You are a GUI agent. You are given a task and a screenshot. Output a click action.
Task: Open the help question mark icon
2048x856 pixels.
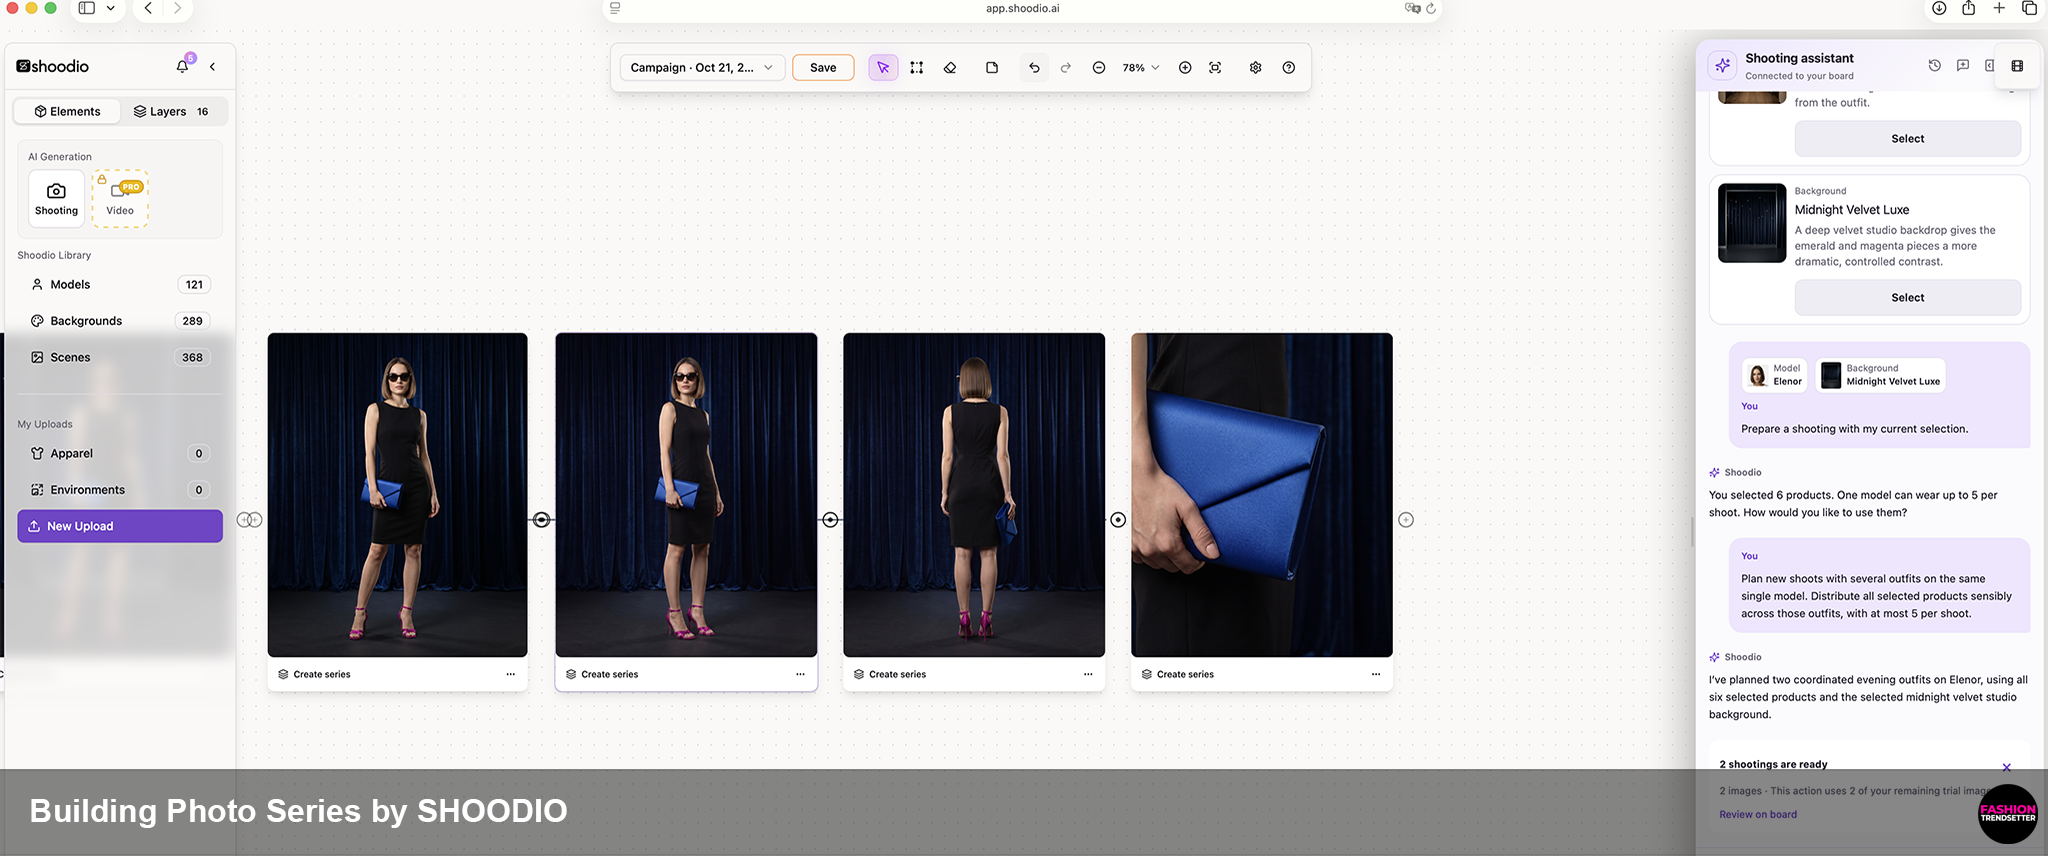point(1289,68)
